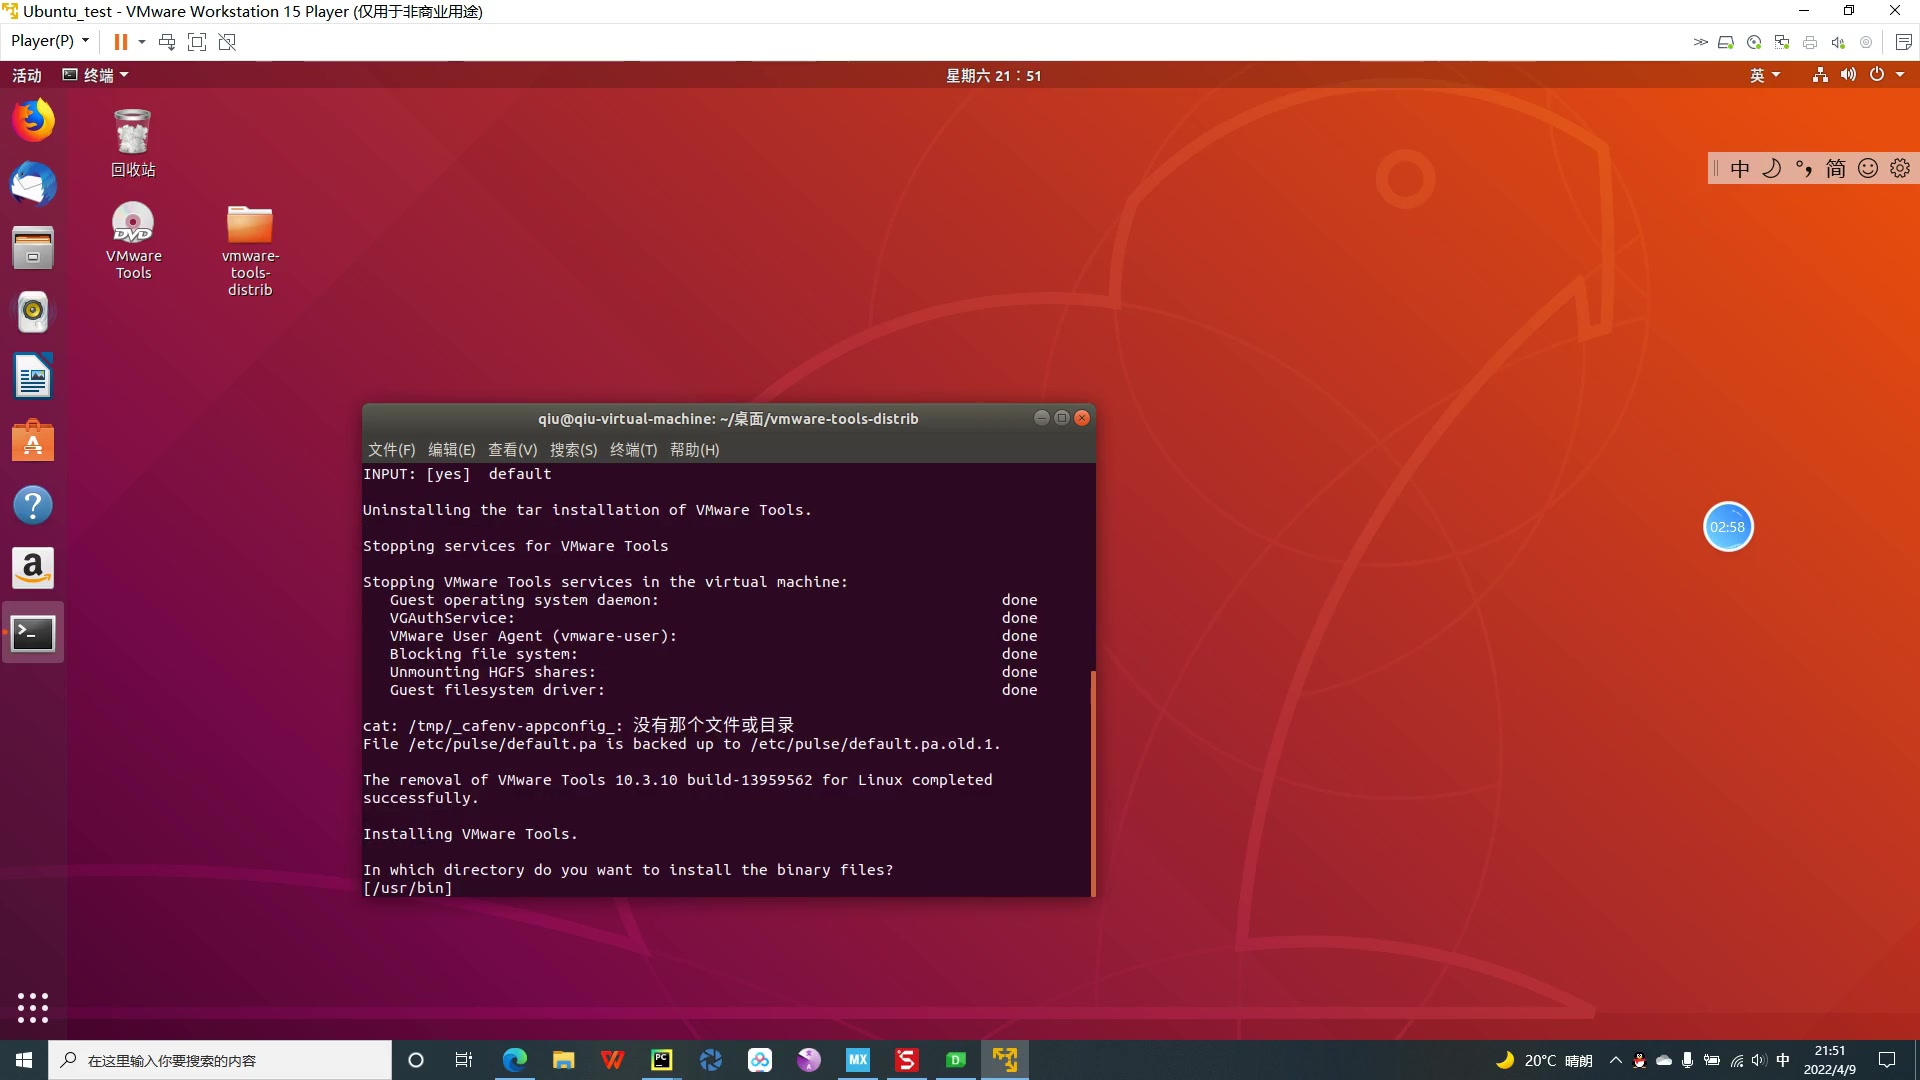Click the grayed-out camera device icon in the toolbar

[x=1866, y=42]
